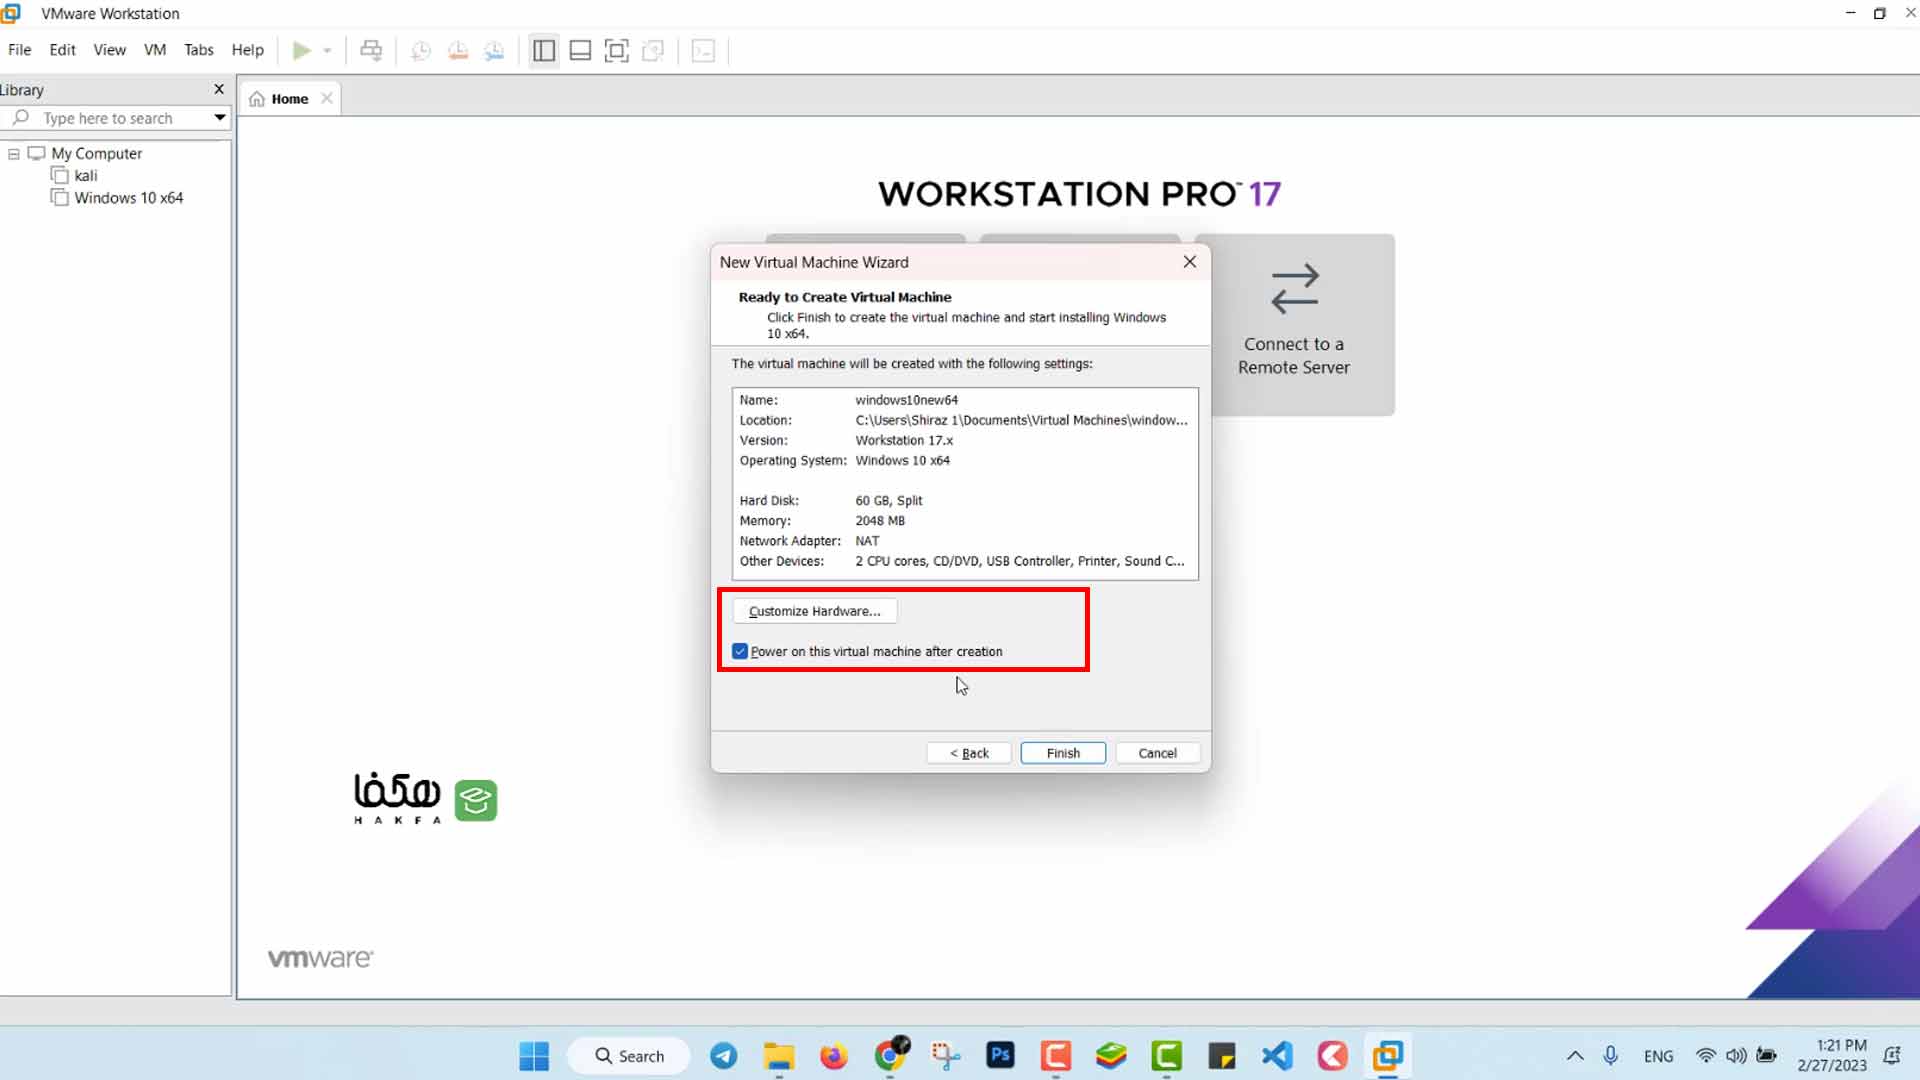Open the clock showing 1:21 PM
Viewport: 1920px width, 1080px height.
click(1832, 1055)
